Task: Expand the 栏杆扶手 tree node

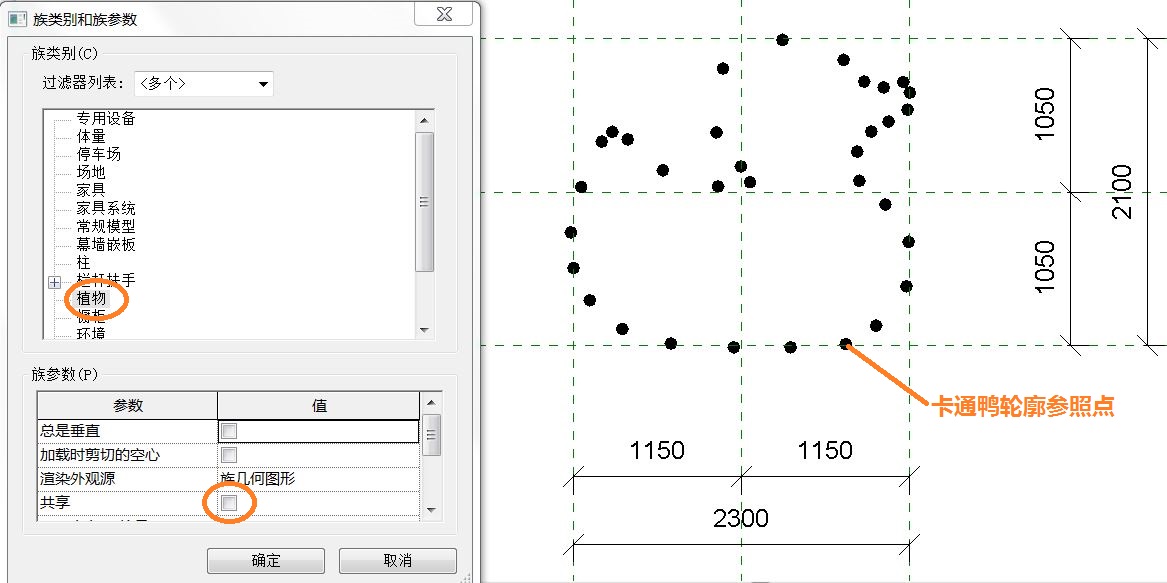Action: [54, 281]
